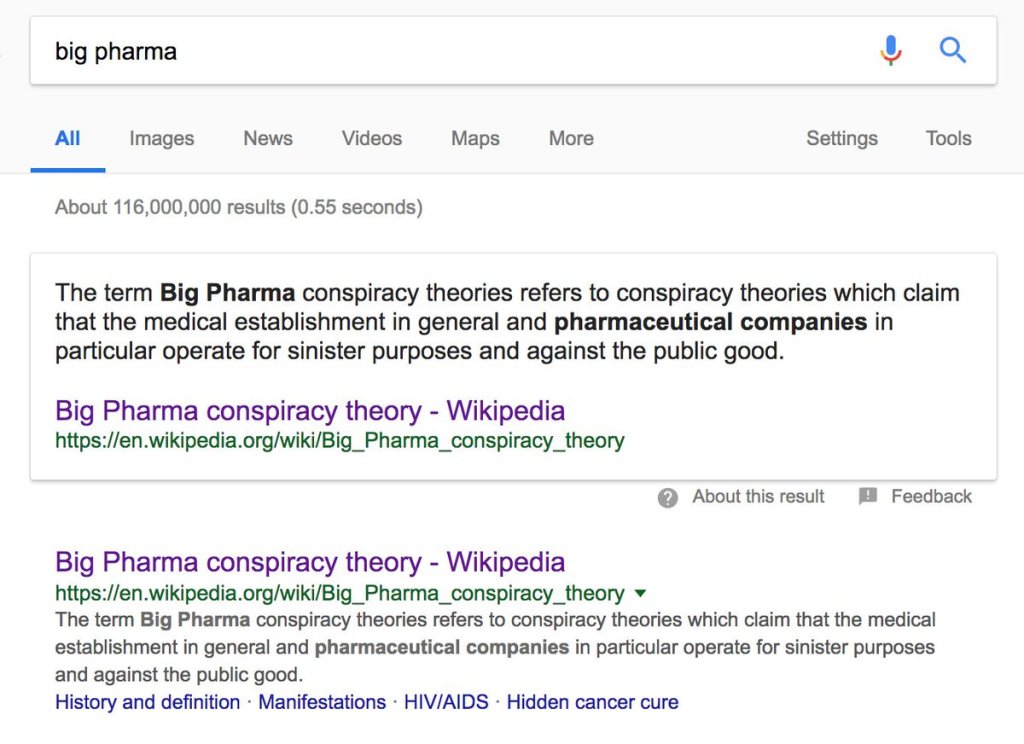Screen dimensions: 1024x744
Task: Switch to the News tab
Action: coord(268,139)
